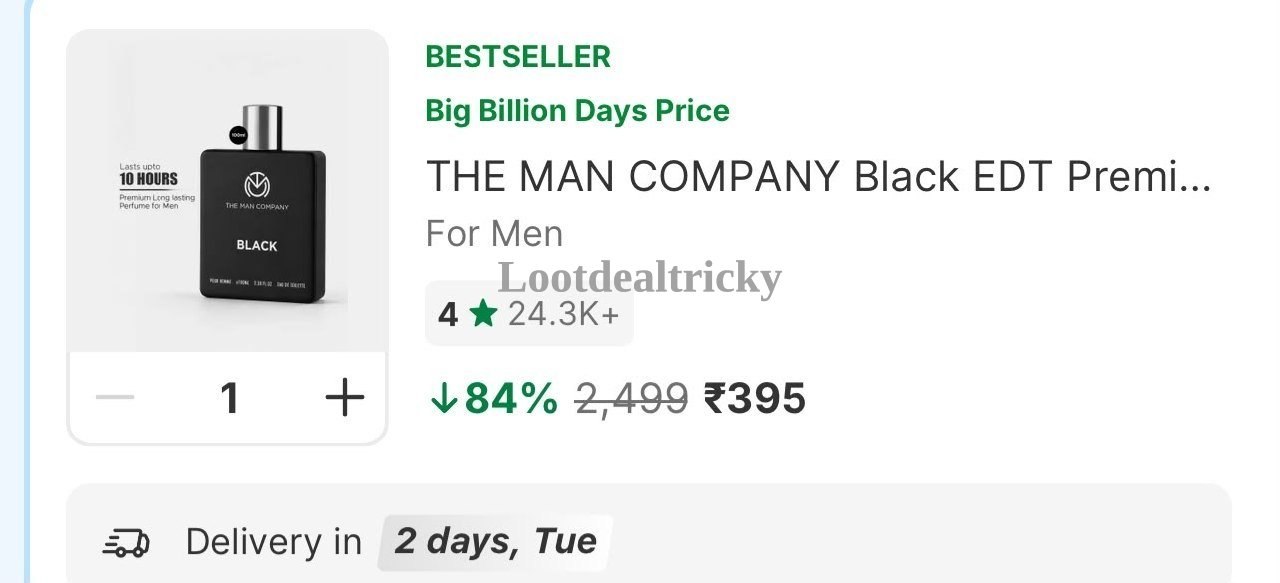This screenshot has height=583, width=1280.
Task: Click the struck-through 2,499 original price
Action: pos(632,400)
